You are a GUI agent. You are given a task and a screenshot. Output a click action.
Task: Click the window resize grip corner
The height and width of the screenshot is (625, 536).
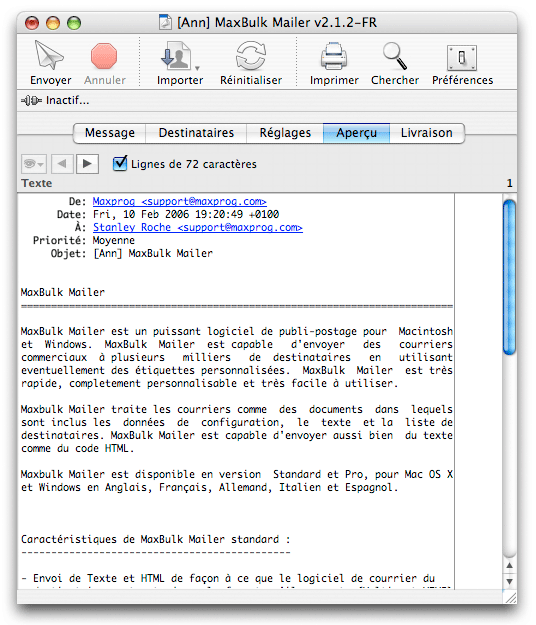point(510,597)
